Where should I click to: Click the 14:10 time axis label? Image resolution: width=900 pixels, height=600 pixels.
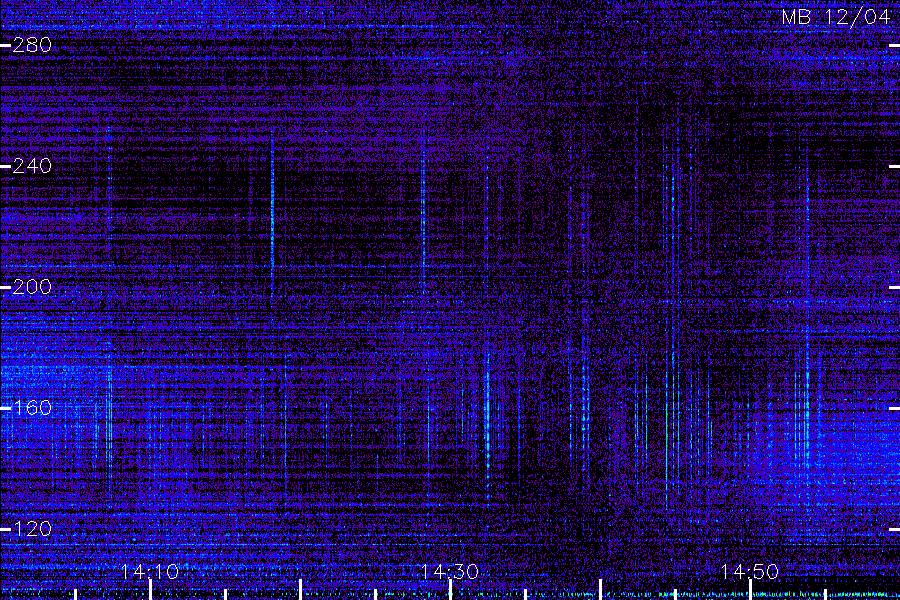pyautogui.click(x=150, y=571)
